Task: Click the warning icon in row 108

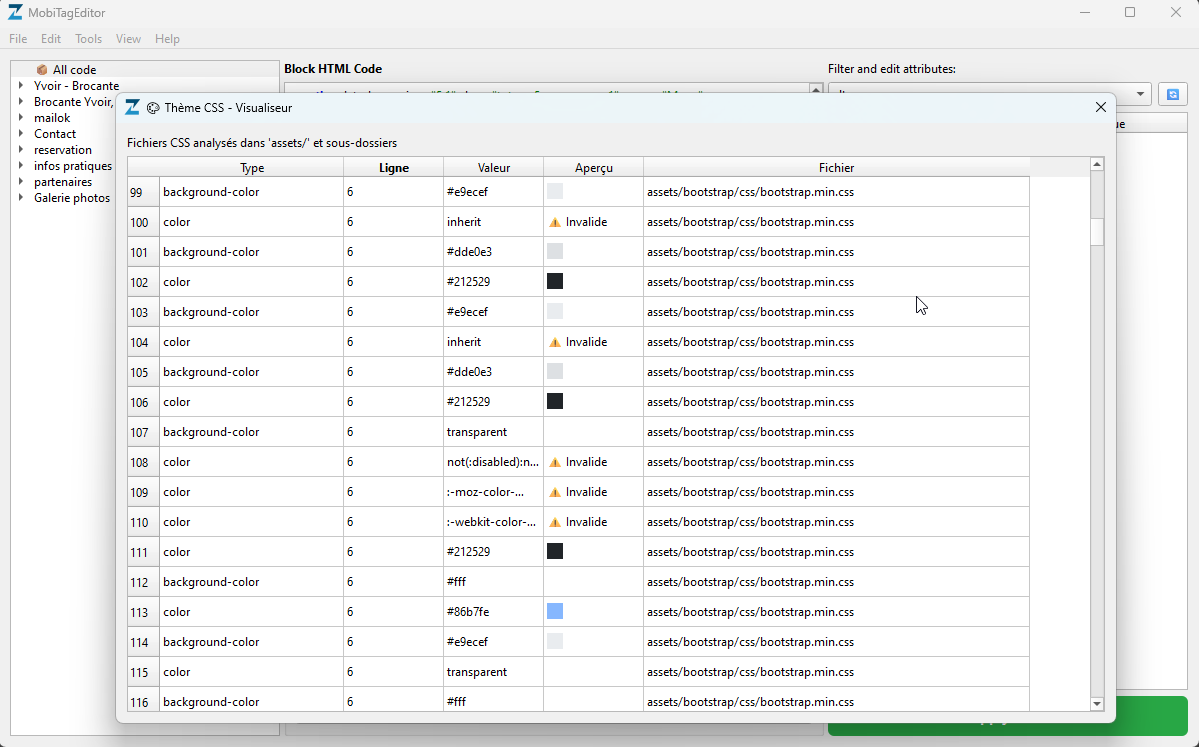Action: [555, 463]
